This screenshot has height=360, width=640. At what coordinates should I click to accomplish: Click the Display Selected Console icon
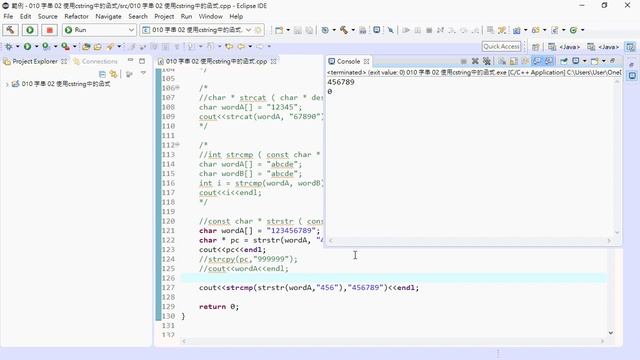576,61
